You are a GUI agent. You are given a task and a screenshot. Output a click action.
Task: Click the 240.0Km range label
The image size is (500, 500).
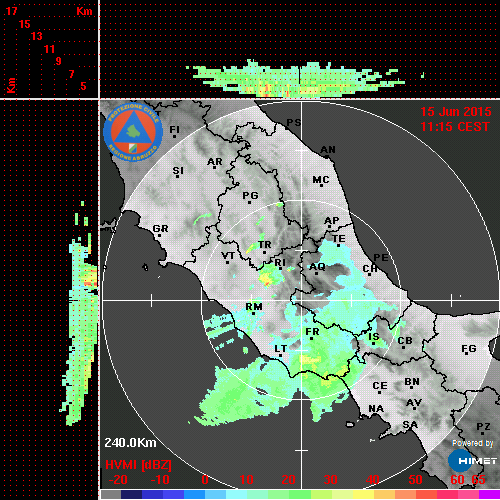130,443
